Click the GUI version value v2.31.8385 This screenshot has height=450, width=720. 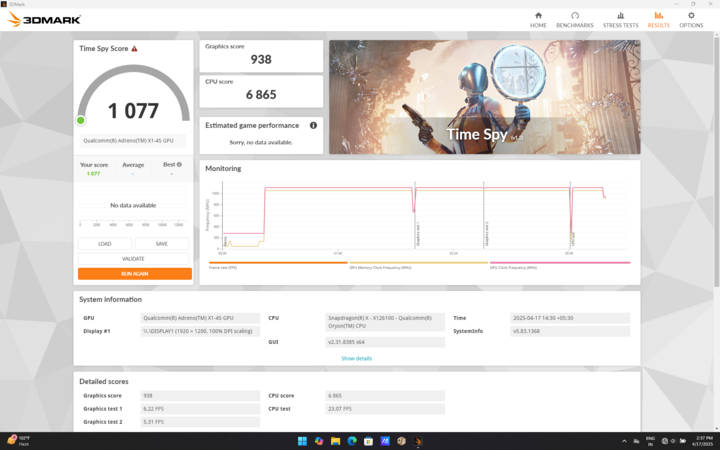[385, 342]
